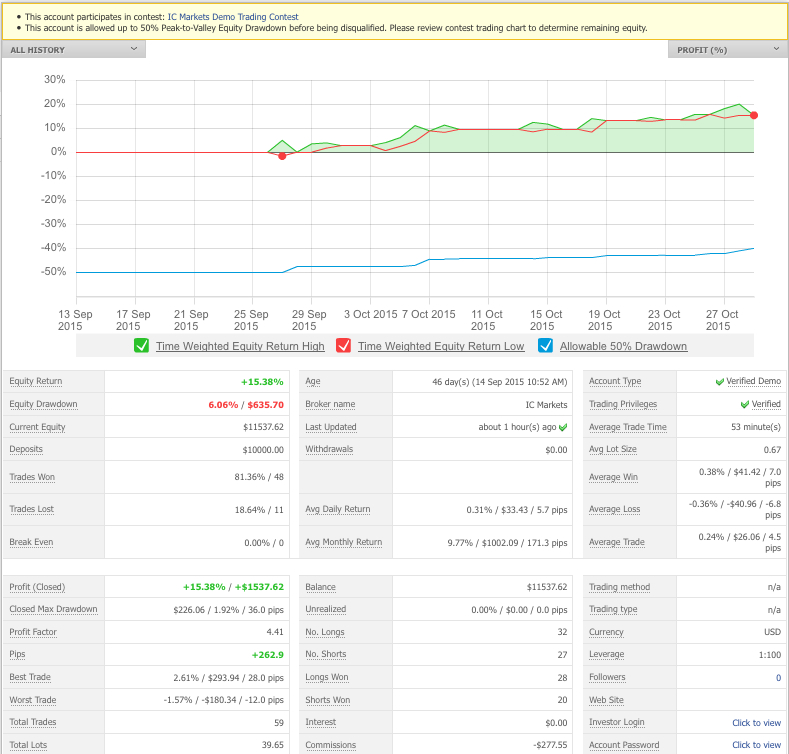Click the Time Weighted Equity Return Low legend label
This screenshot has width=789, height=754.
pos(441,346)
